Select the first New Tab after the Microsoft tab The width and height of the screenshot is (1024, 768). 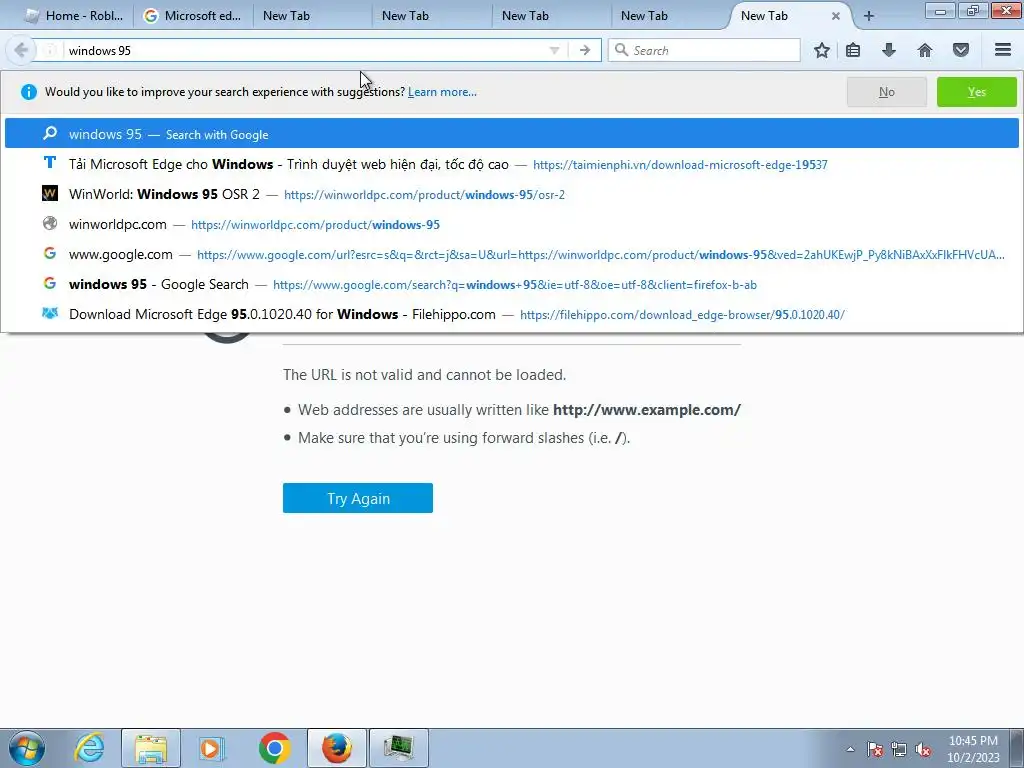pos(310,16)
